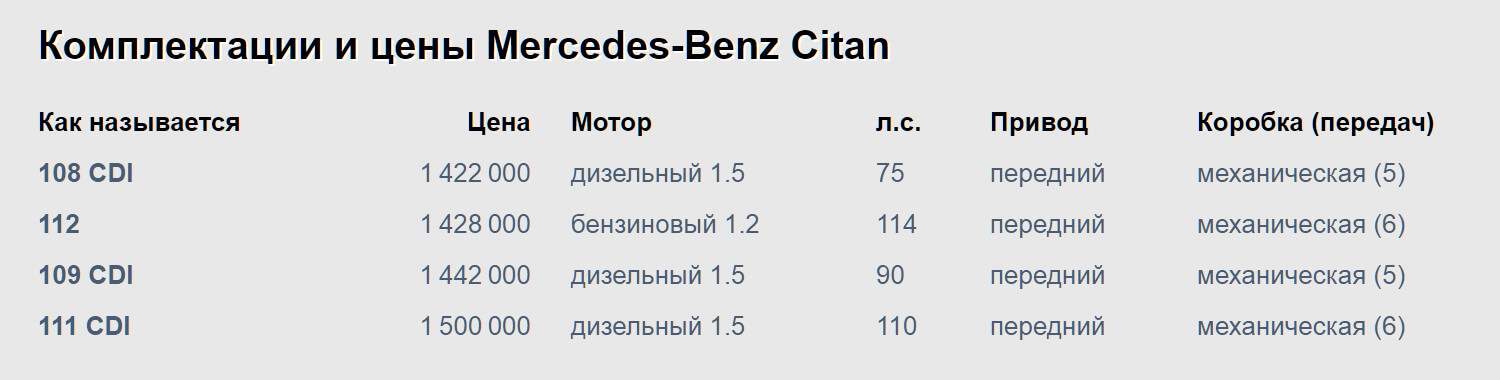Screen dimensions: 1500x380
Task: Click the бензиновый 1.2 engine cell
Action: pos(665,225)
